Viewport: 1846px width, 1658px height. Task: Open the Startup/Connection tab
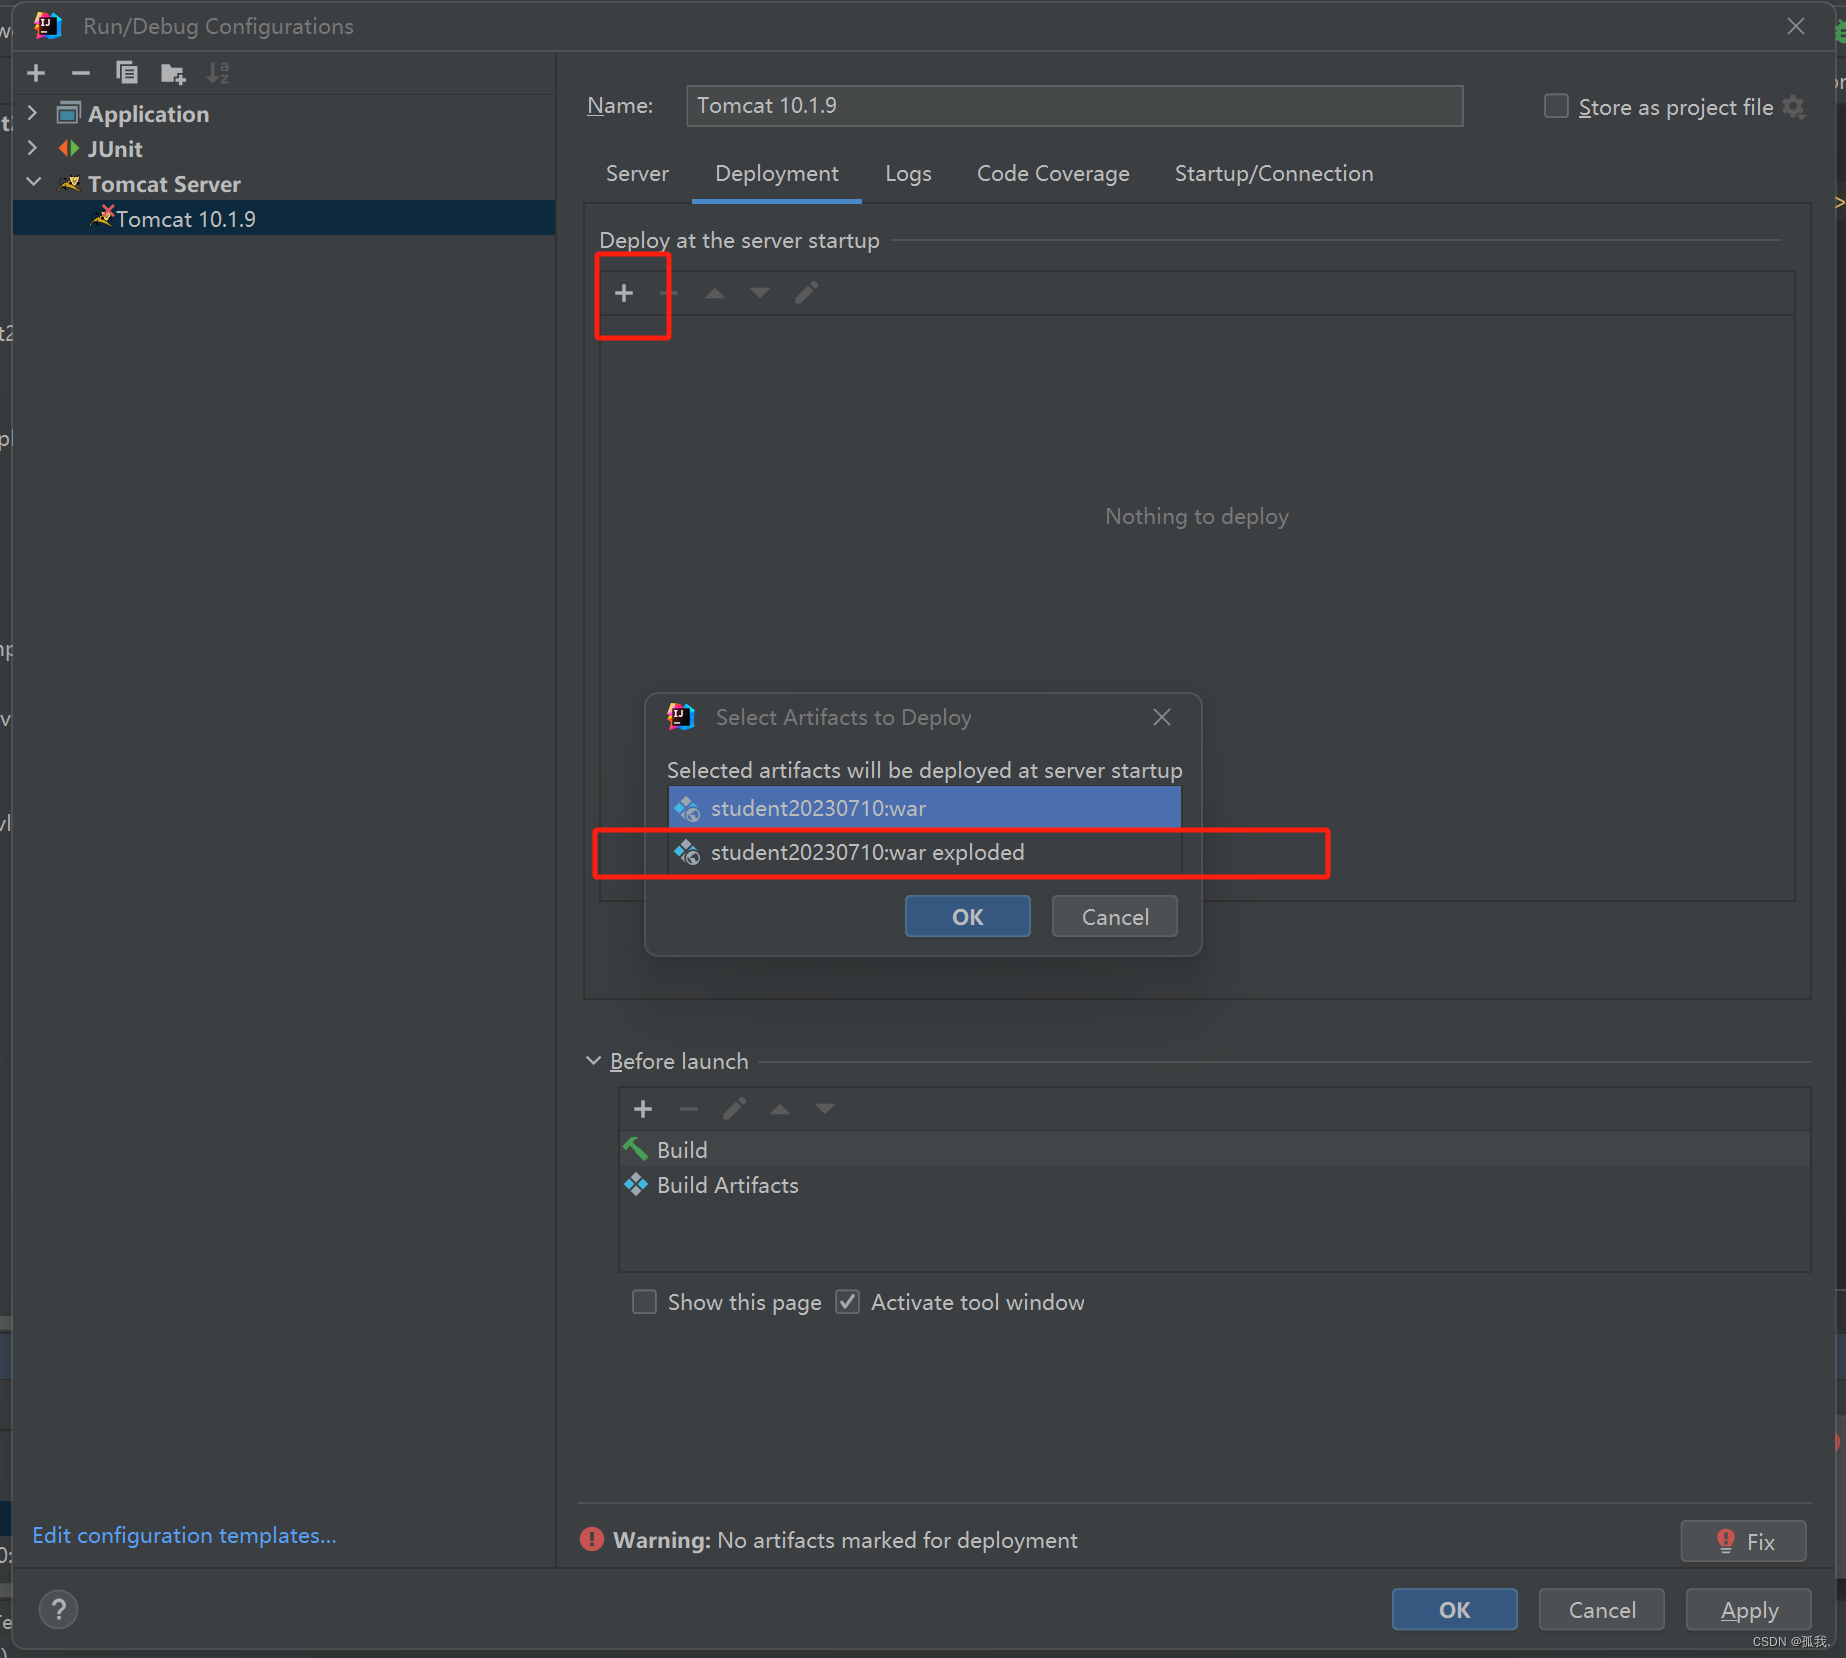[1274, 174]
